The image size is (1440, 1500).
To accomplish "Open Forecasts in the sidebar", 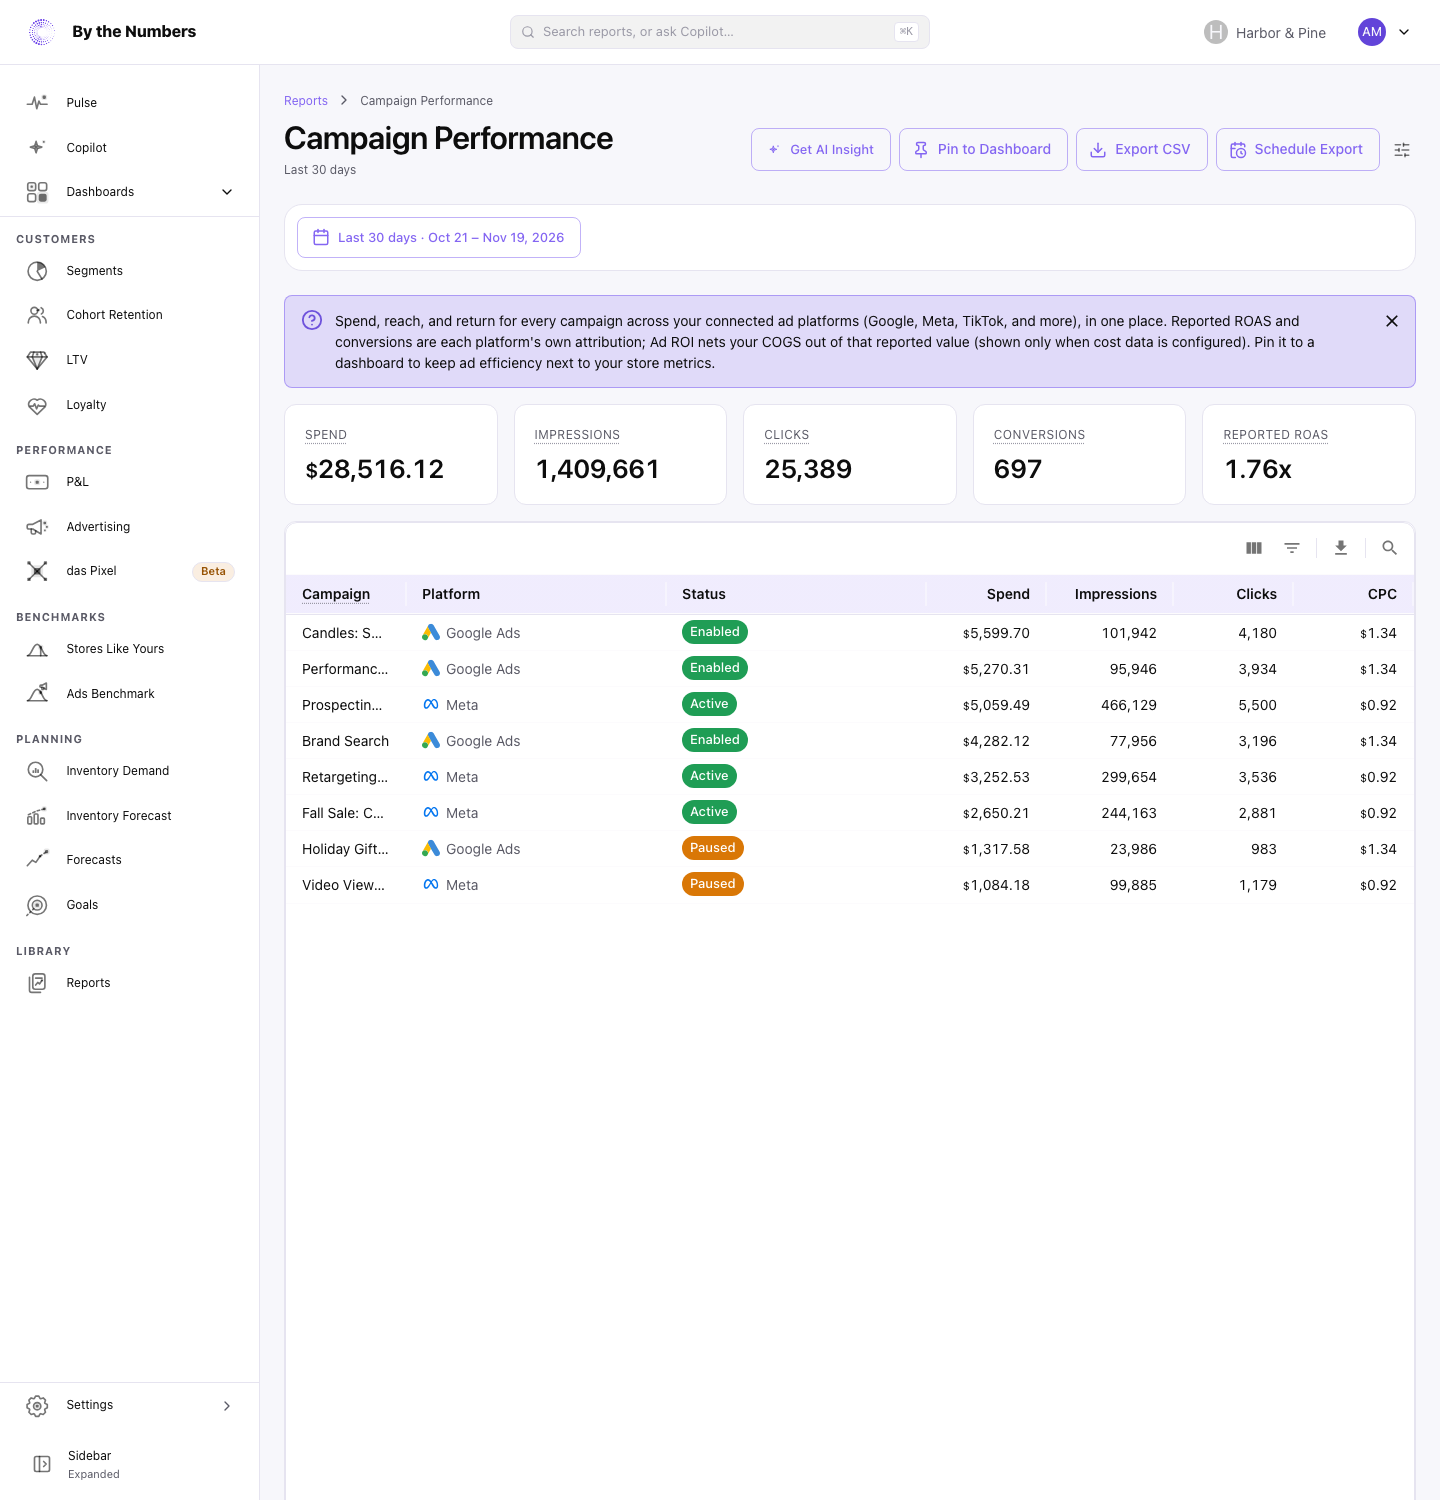I will tap(130, 860).
